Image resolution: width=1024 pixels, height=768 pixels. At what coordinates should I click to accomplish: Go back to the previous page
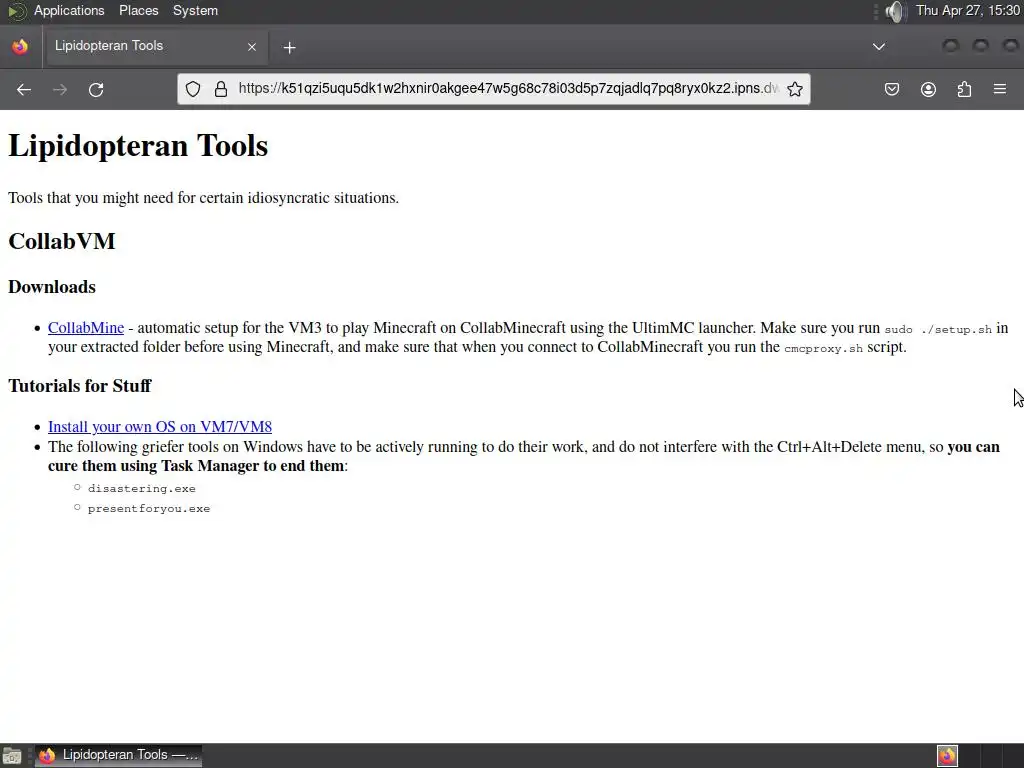[x=24, y=89]
